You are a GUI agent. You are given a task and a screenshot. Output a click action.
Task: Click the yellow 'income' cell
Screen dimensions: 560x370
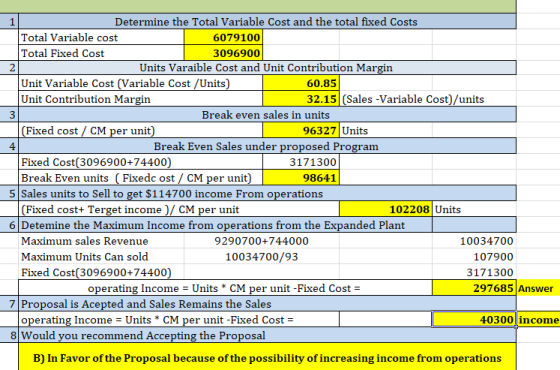point(538,319)
